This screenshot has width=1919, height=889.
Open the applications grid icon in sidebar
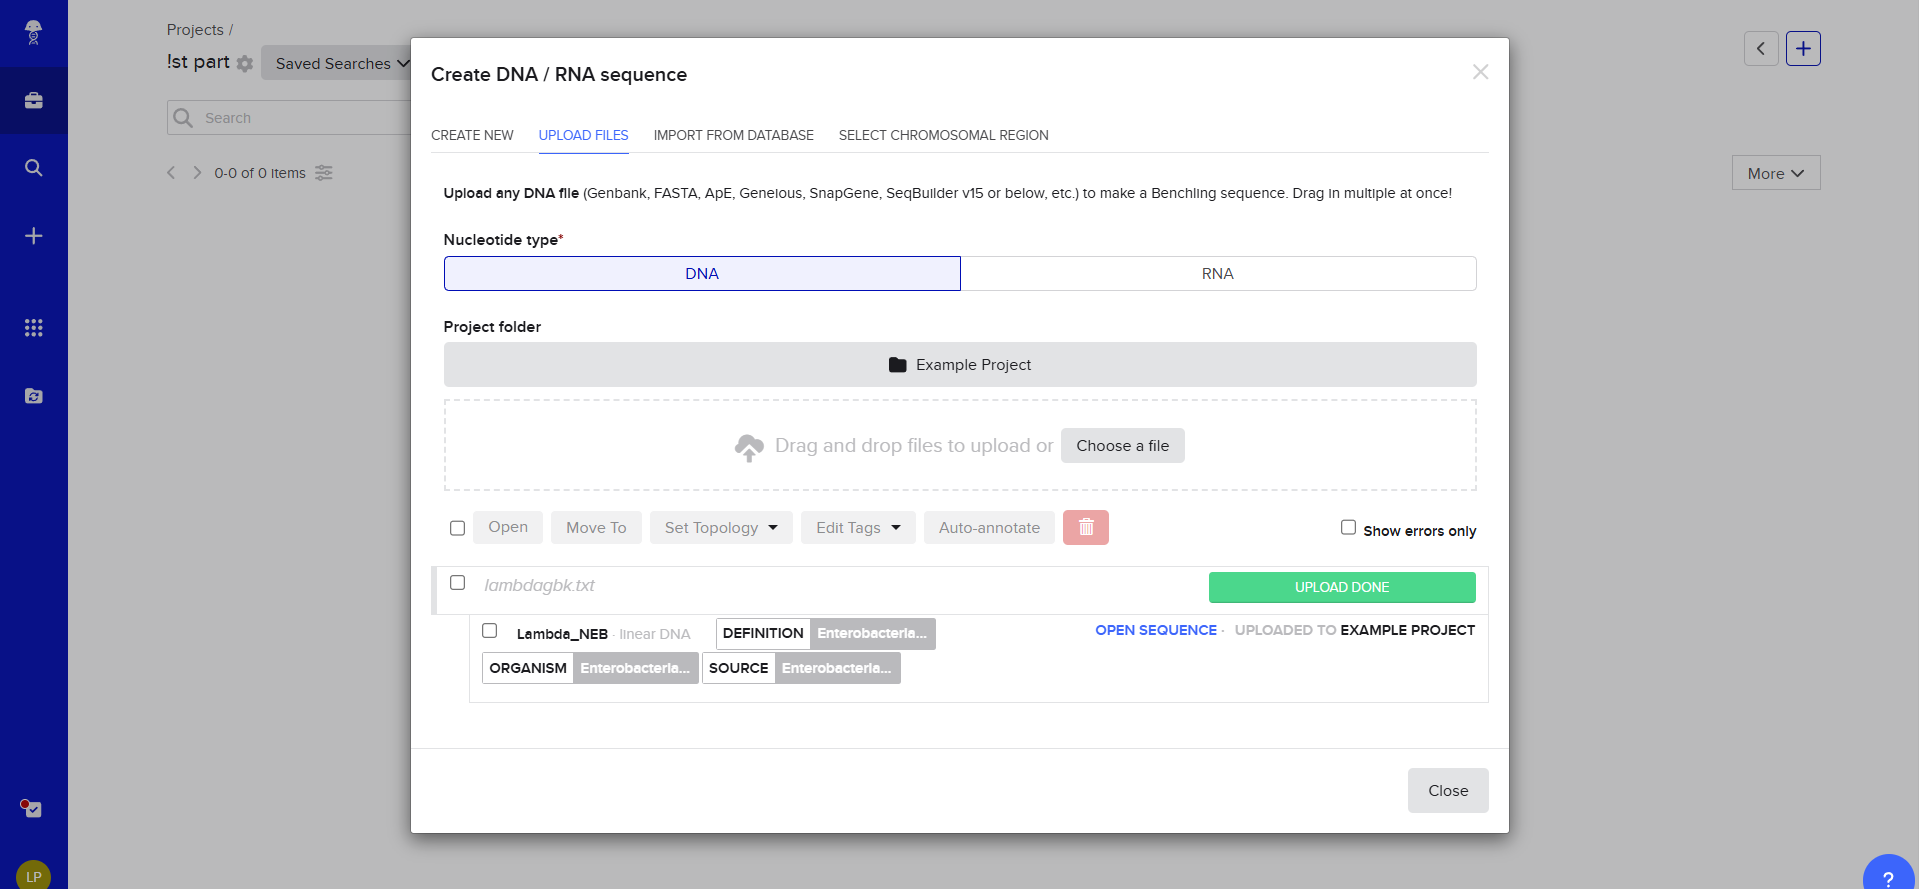33,328
